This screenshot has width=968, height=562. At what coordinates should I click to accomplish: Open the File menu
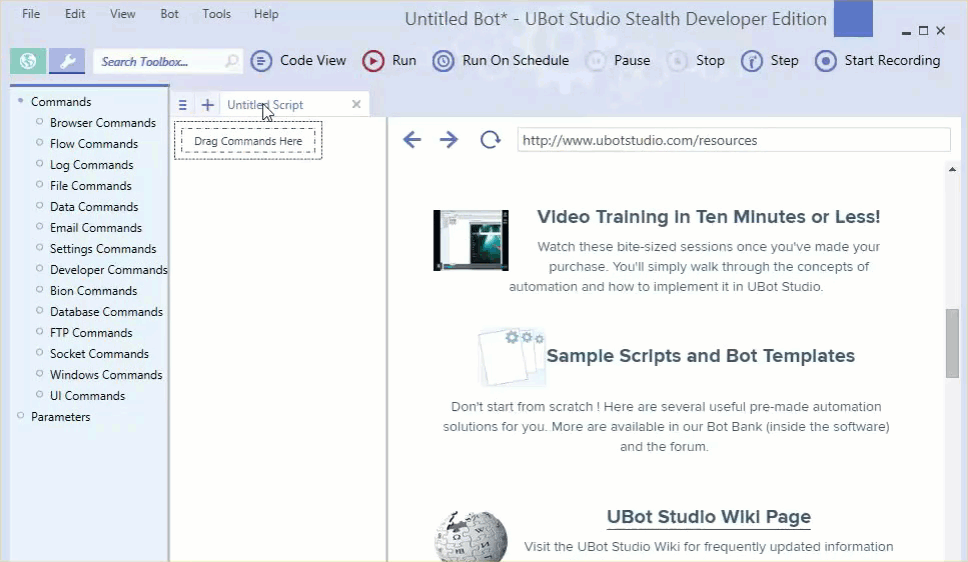(31, 14)
